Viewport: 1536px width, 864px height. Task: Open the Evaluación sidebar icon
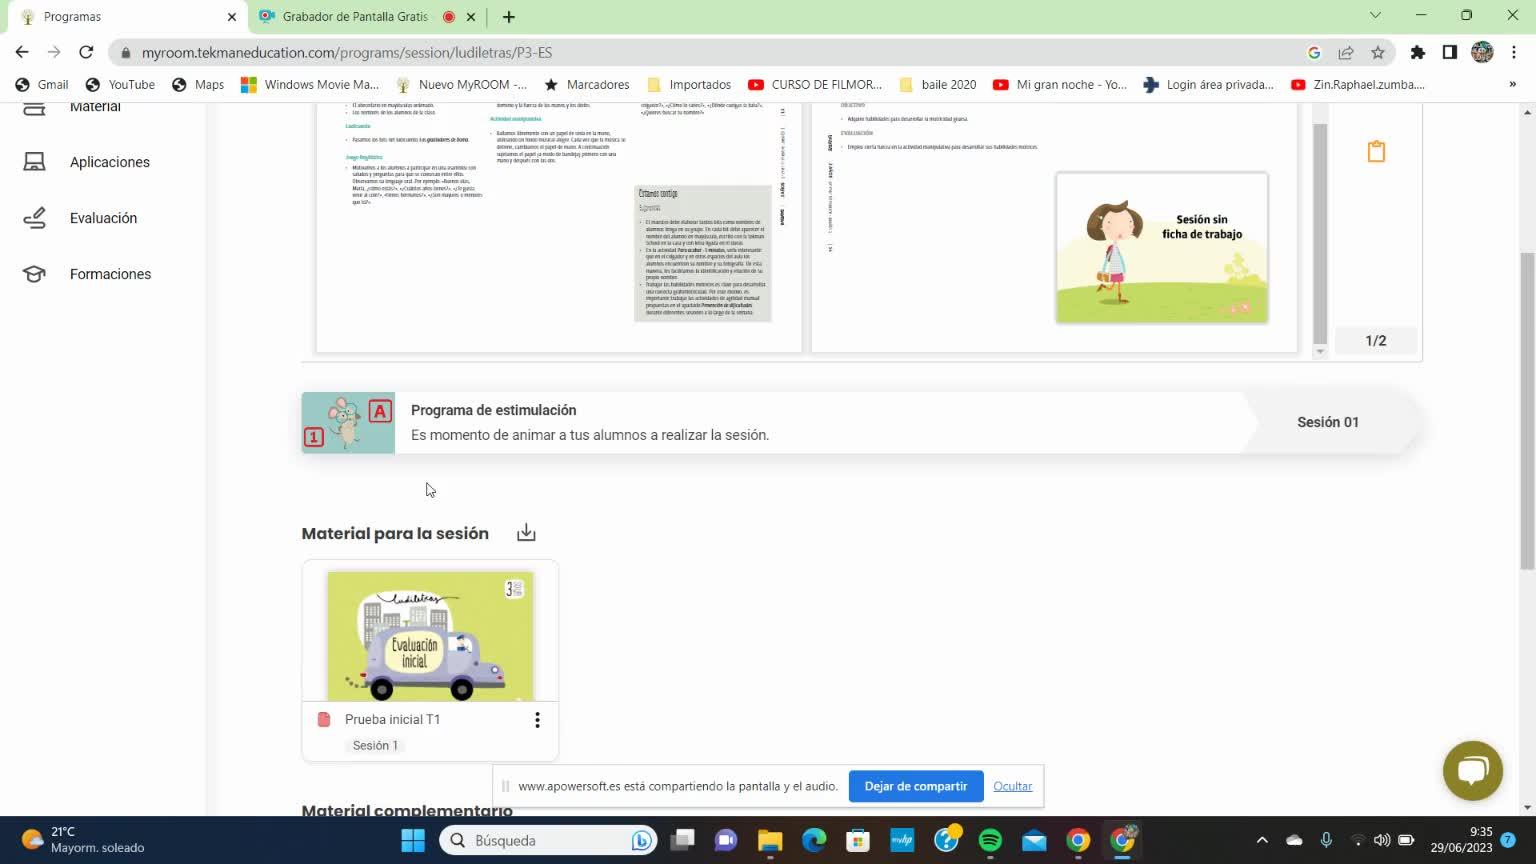pyautogui.click(x=34, y=218)
